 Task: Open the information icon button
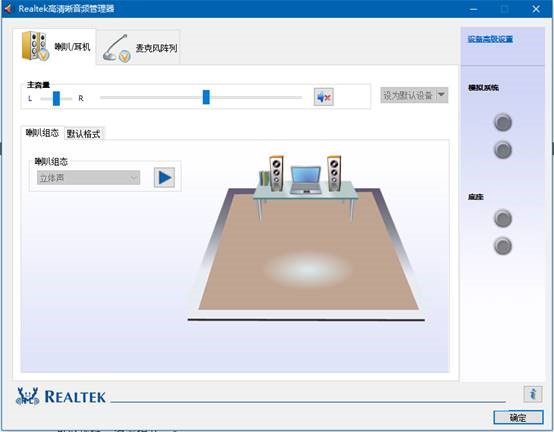[533, 393]
